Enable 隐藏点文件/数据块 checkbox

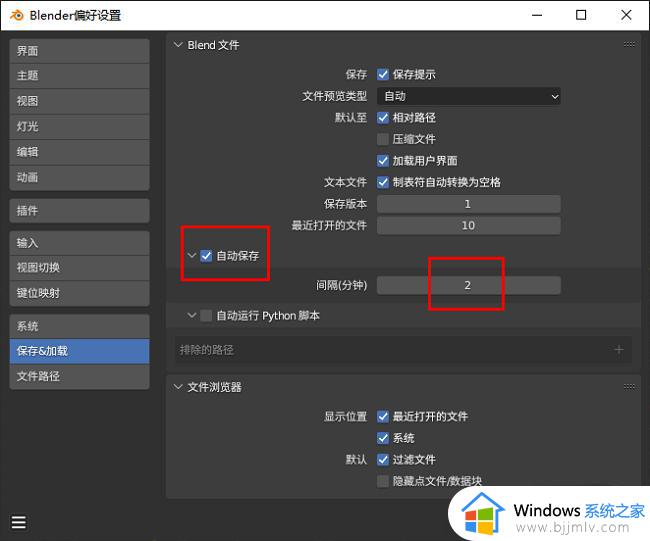click(x=383, y=481)
